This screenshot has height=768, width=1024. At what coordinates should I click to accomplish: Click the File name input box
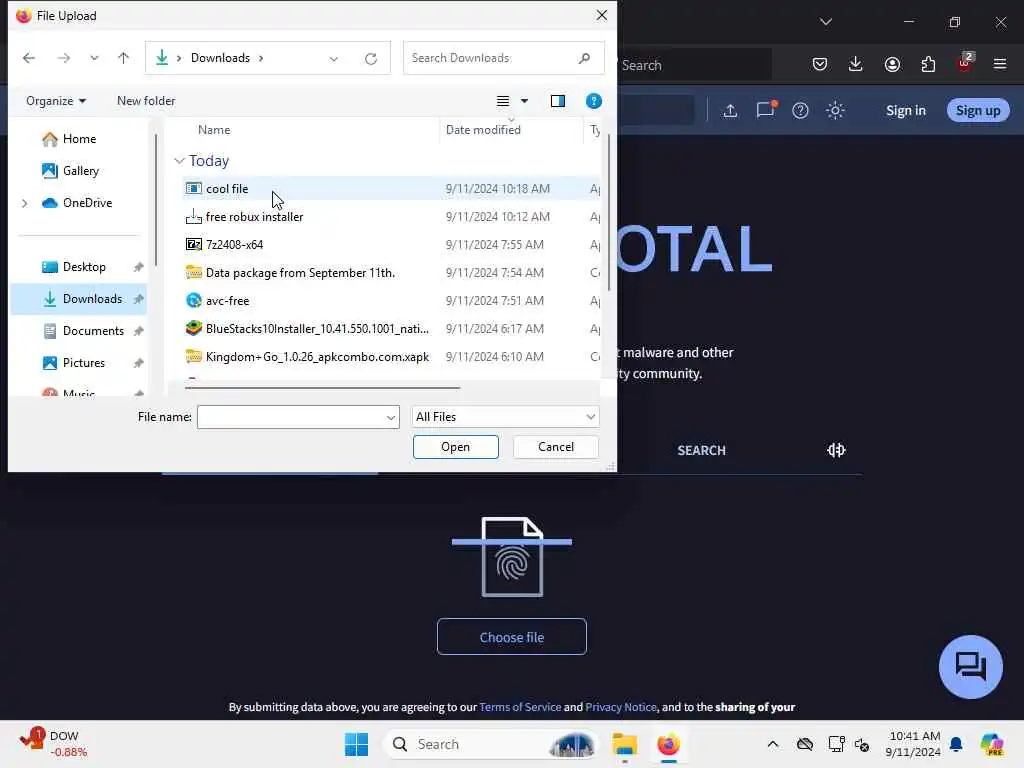291,417
